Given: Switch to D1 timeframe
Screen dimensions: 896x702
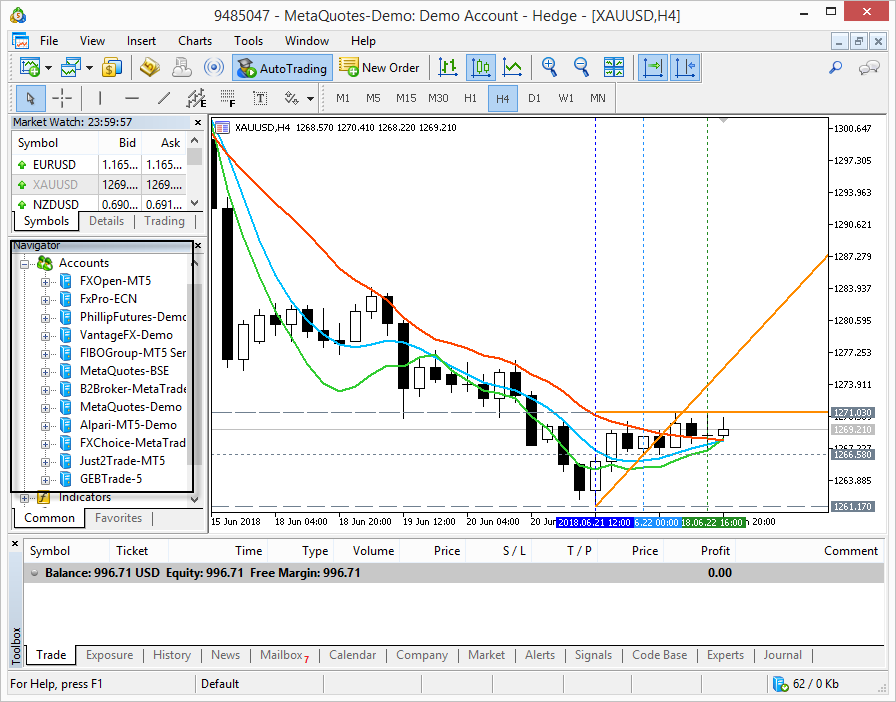Looking at the screenshot, I should point(534,98).
